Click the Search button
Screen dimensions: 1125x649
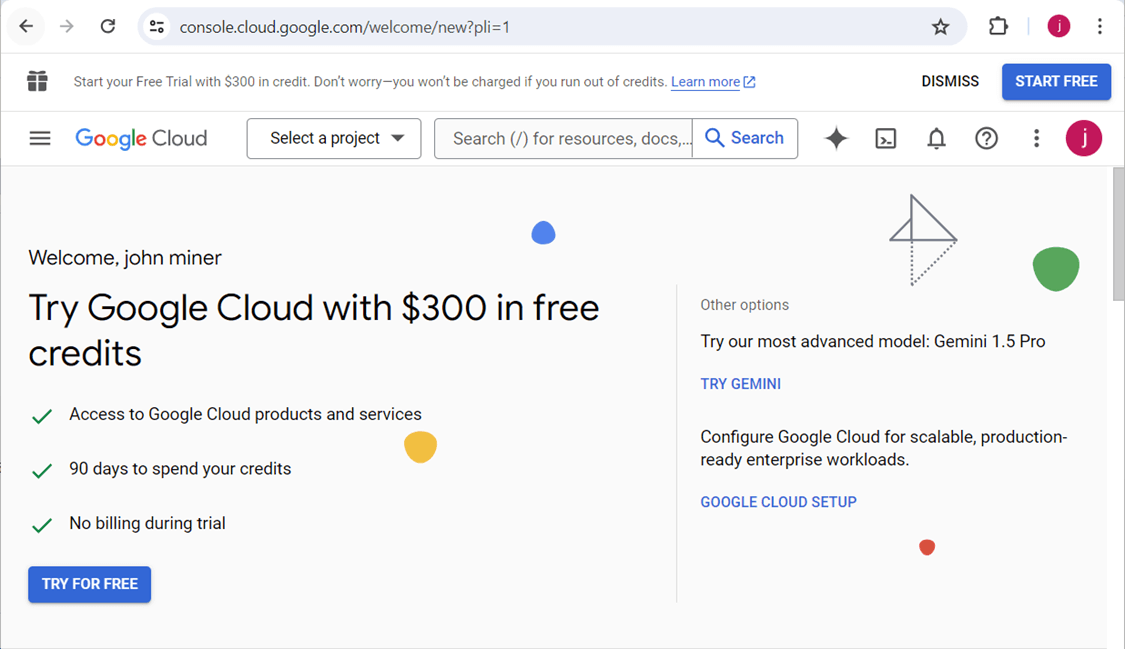pos(745,139)
